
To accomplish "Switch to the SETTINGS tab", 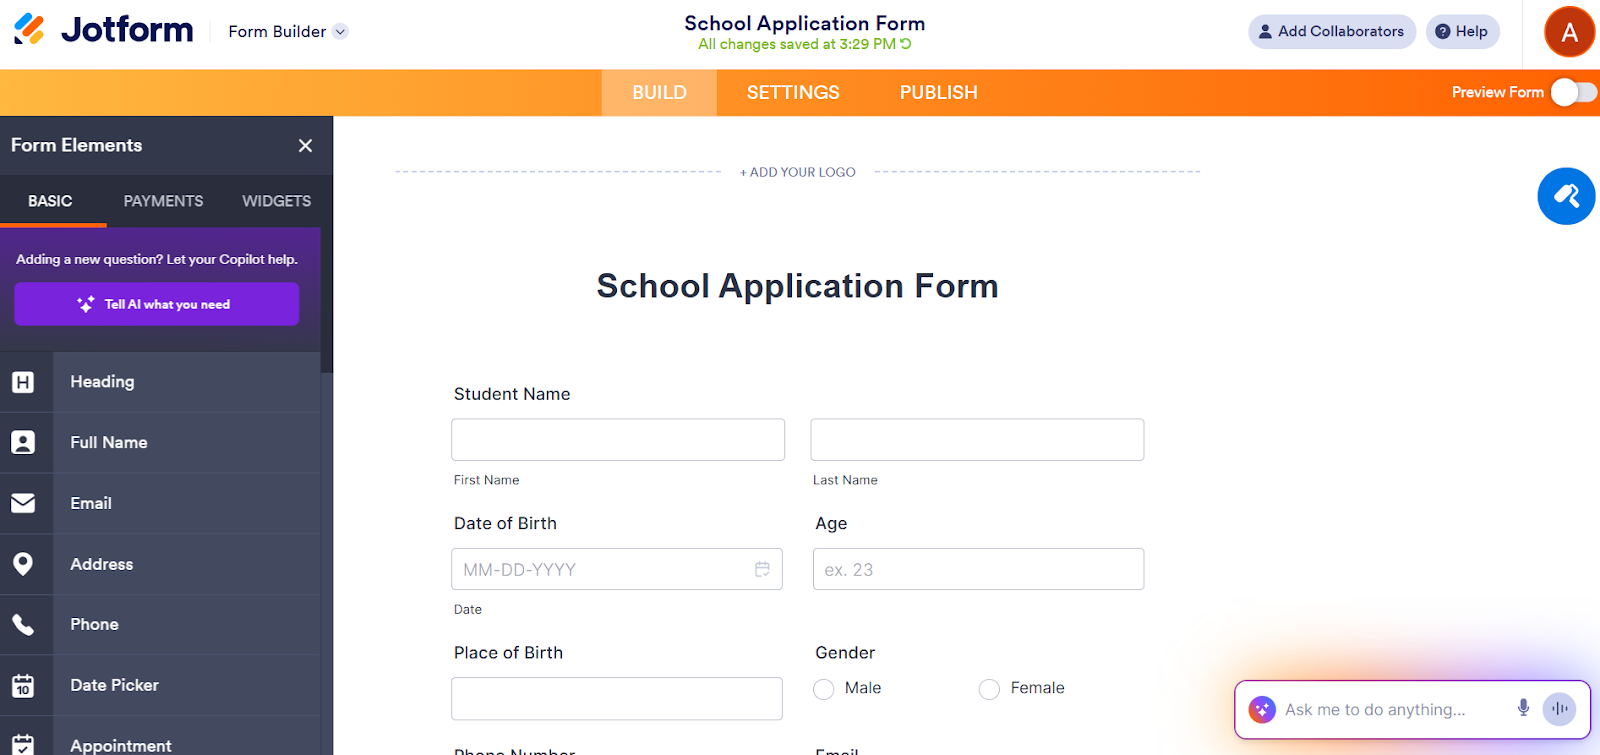I will (x=793, y=92).
